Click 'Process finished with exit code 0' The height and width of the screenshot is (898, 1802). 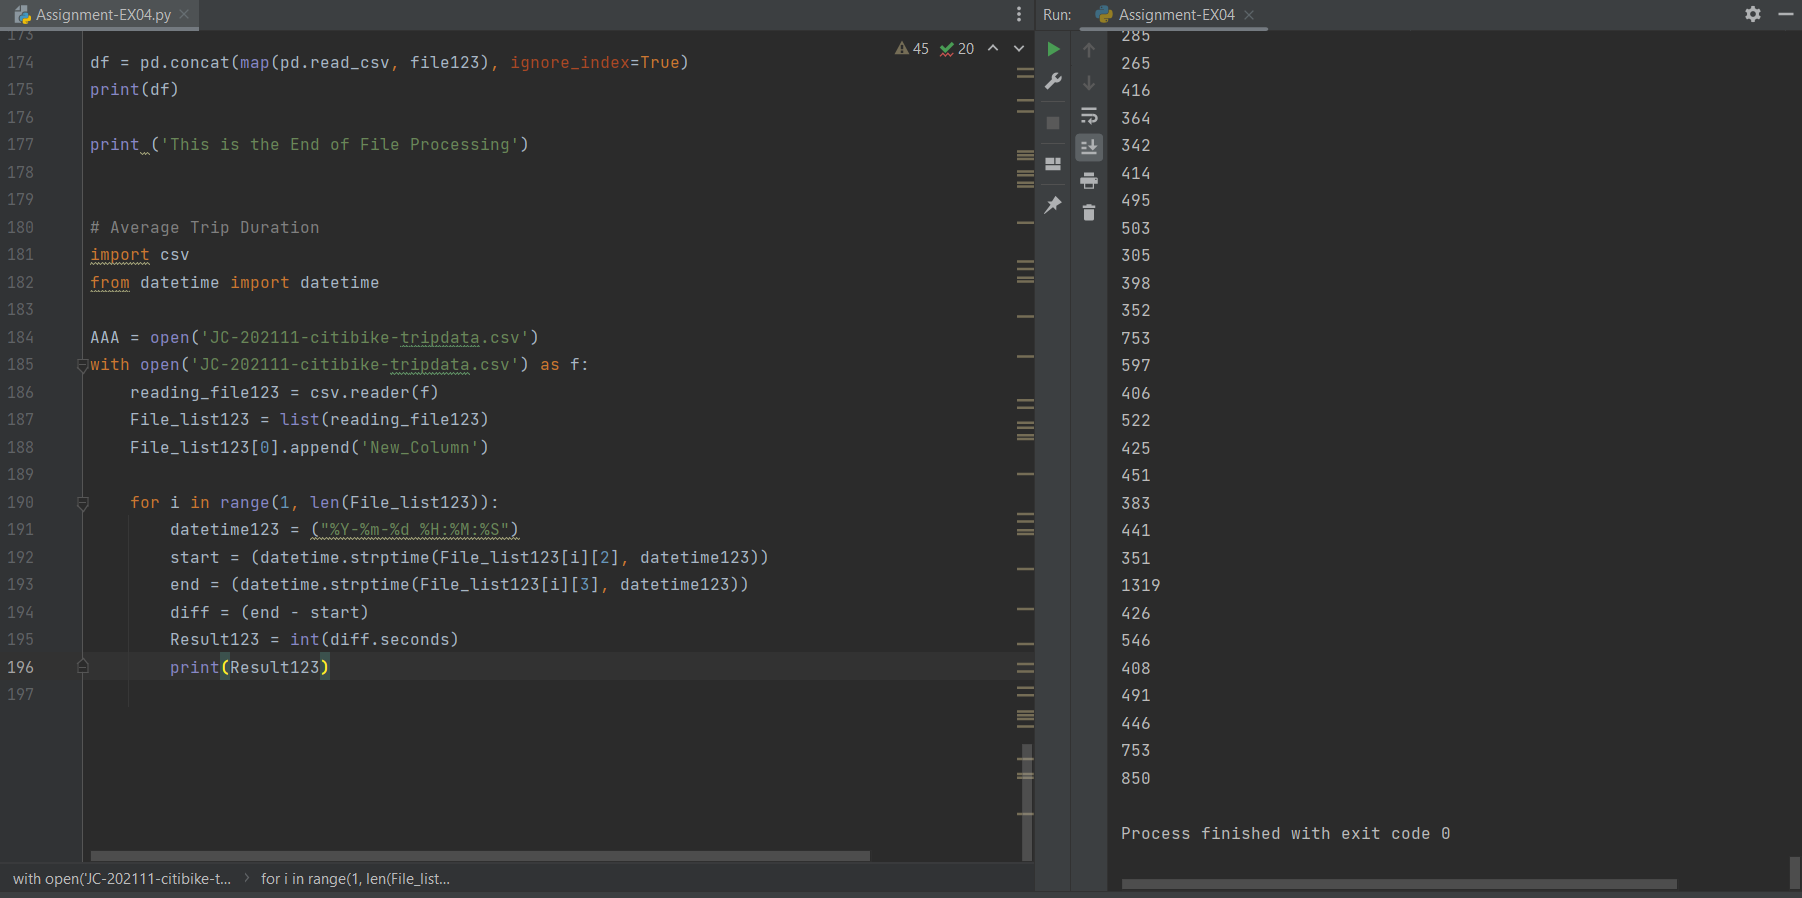1286,834
